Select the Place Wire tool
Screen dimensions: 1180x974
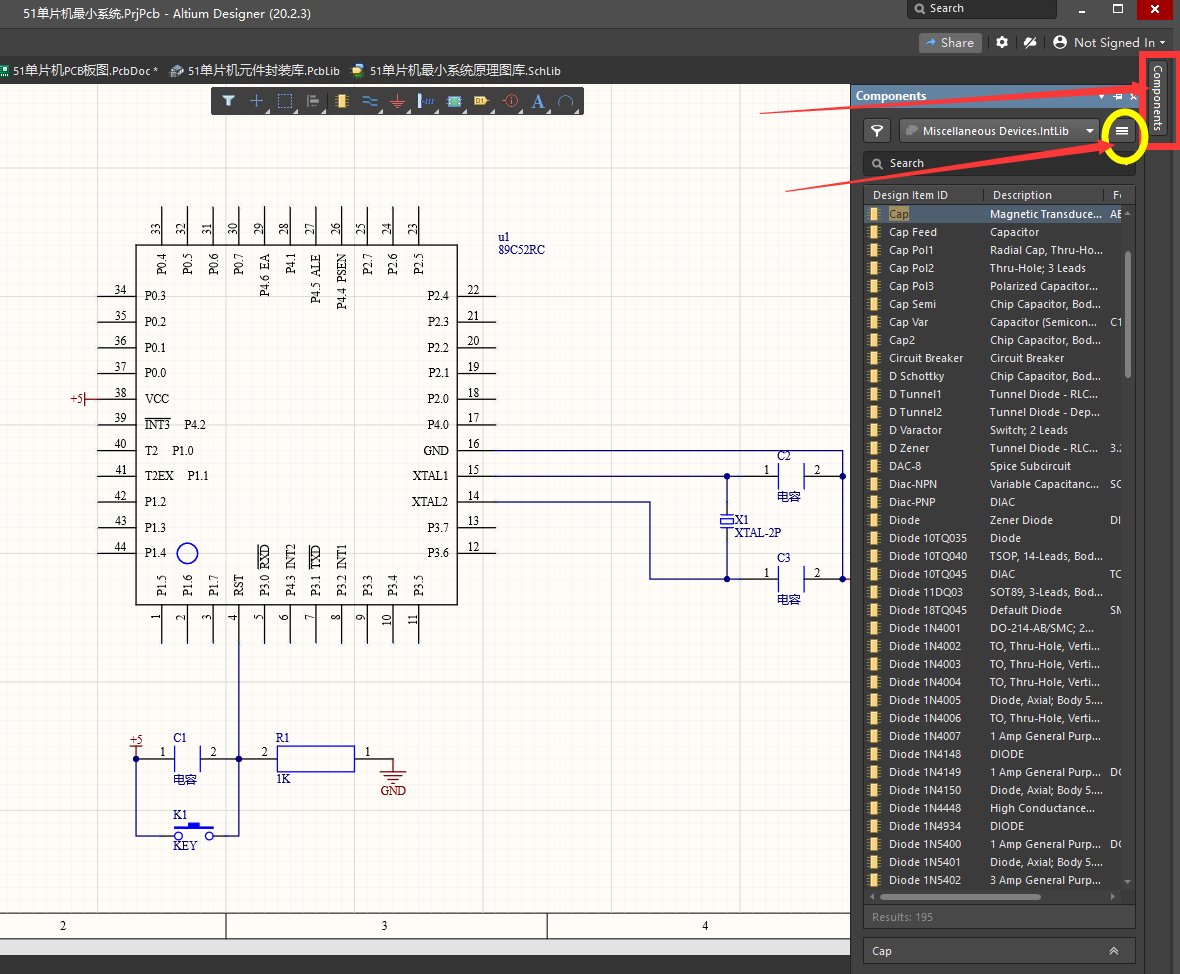(x=370, y=101)
